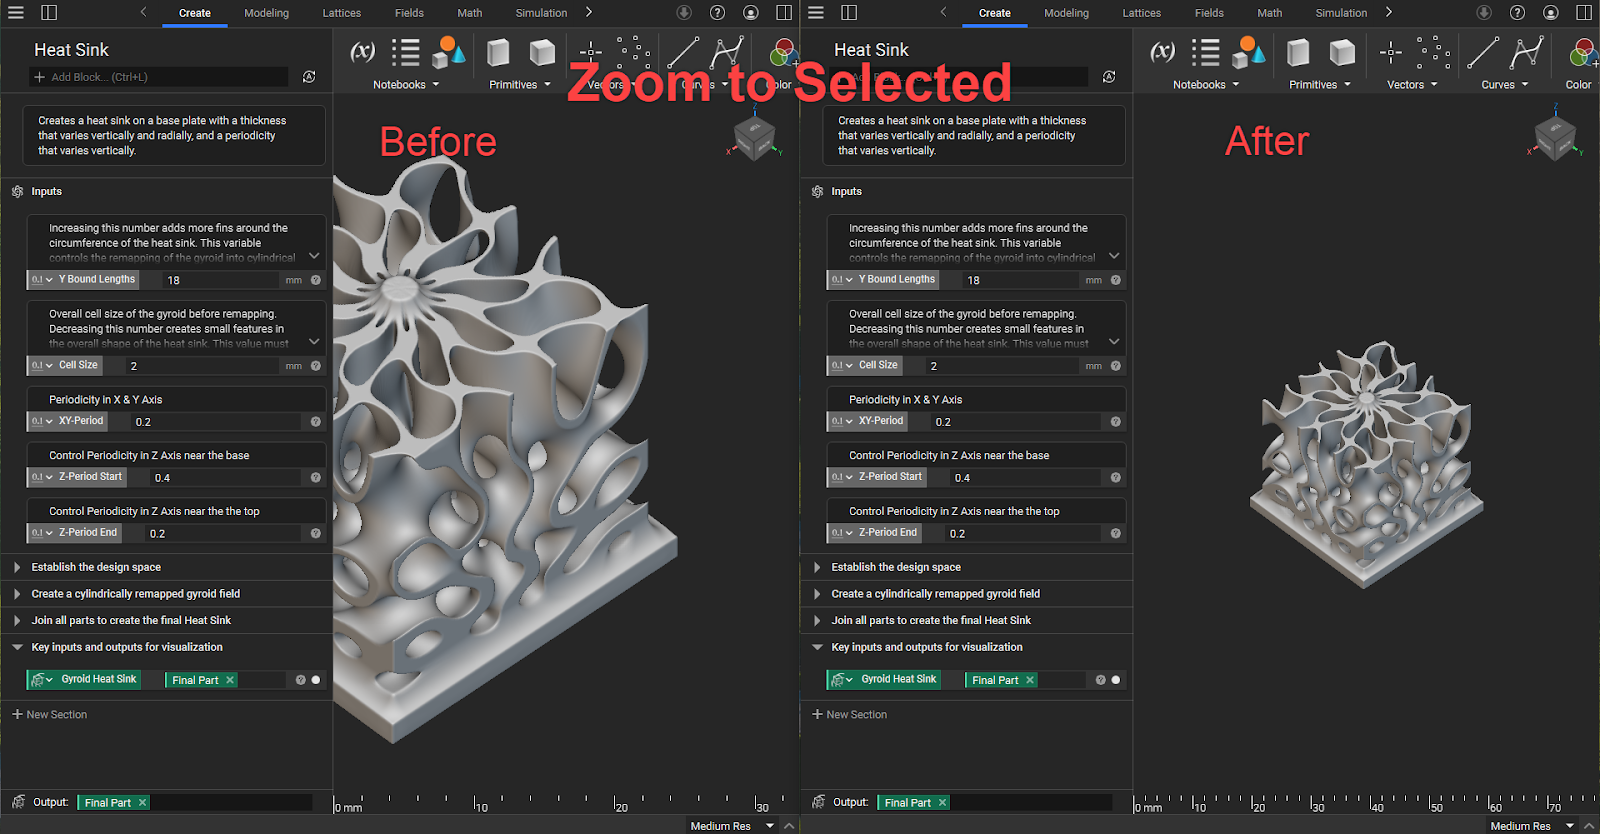The height and width of the screenshot is (834, 1600).
Task: Select Curves line icon in After window
Action: tap(1483, 52)
